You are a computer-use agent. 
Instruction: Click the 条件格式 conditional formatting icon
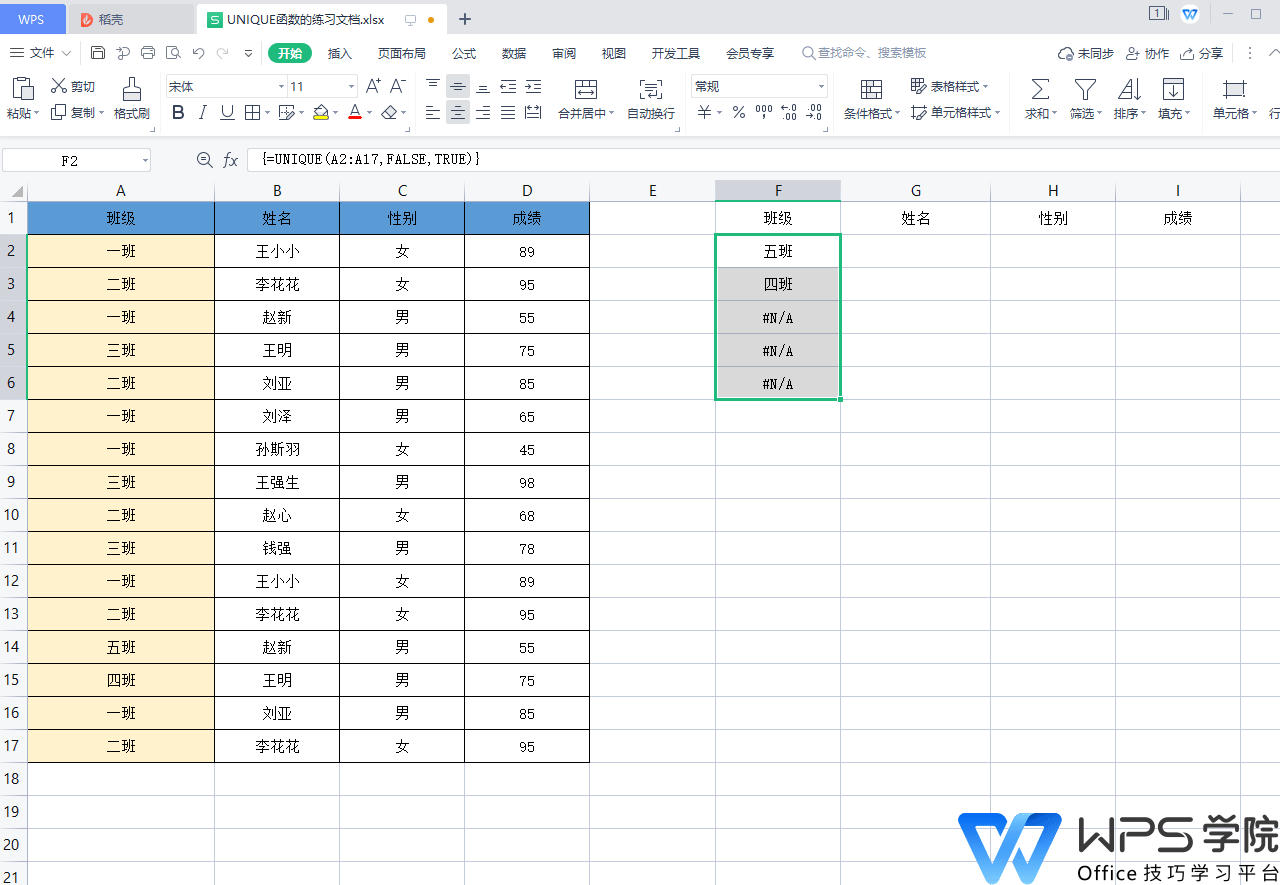[x=871, y=89]
